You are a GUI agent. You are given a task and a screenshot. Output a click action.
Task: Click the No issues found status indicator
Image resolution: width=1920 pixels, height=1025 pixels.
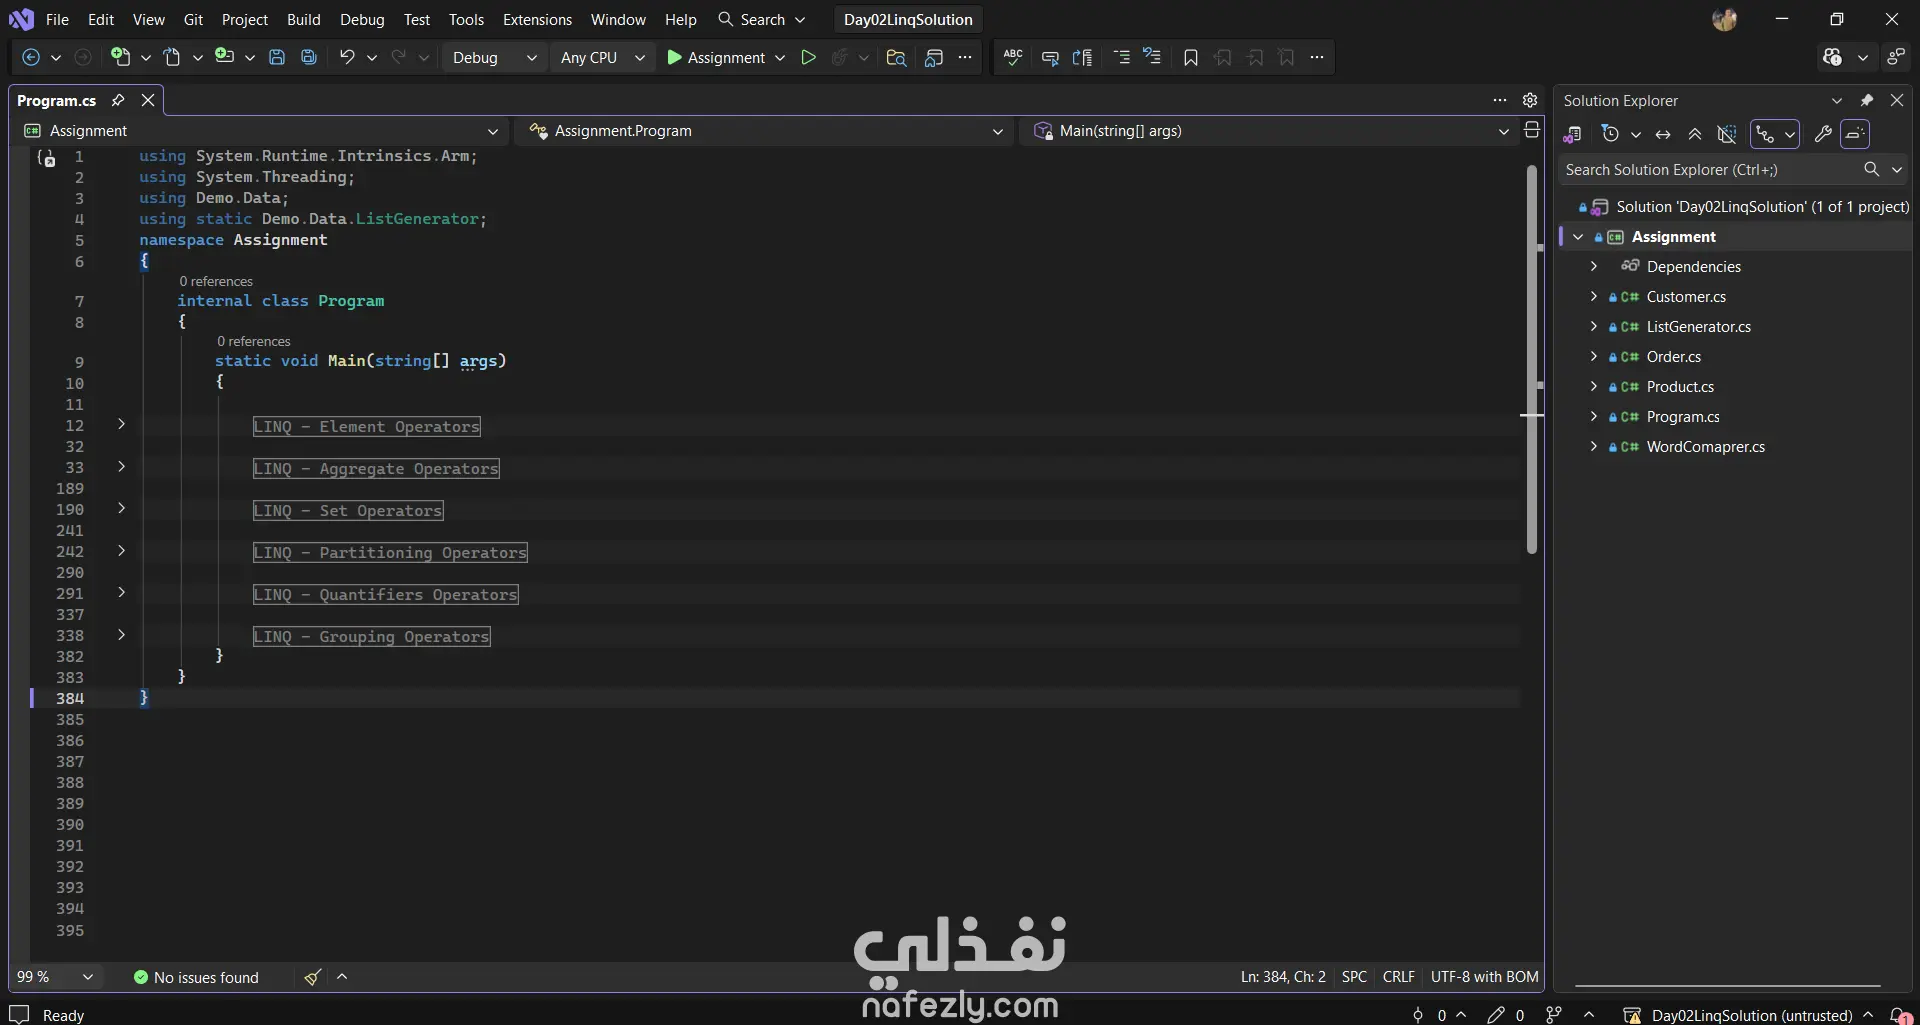coord(196,977)
